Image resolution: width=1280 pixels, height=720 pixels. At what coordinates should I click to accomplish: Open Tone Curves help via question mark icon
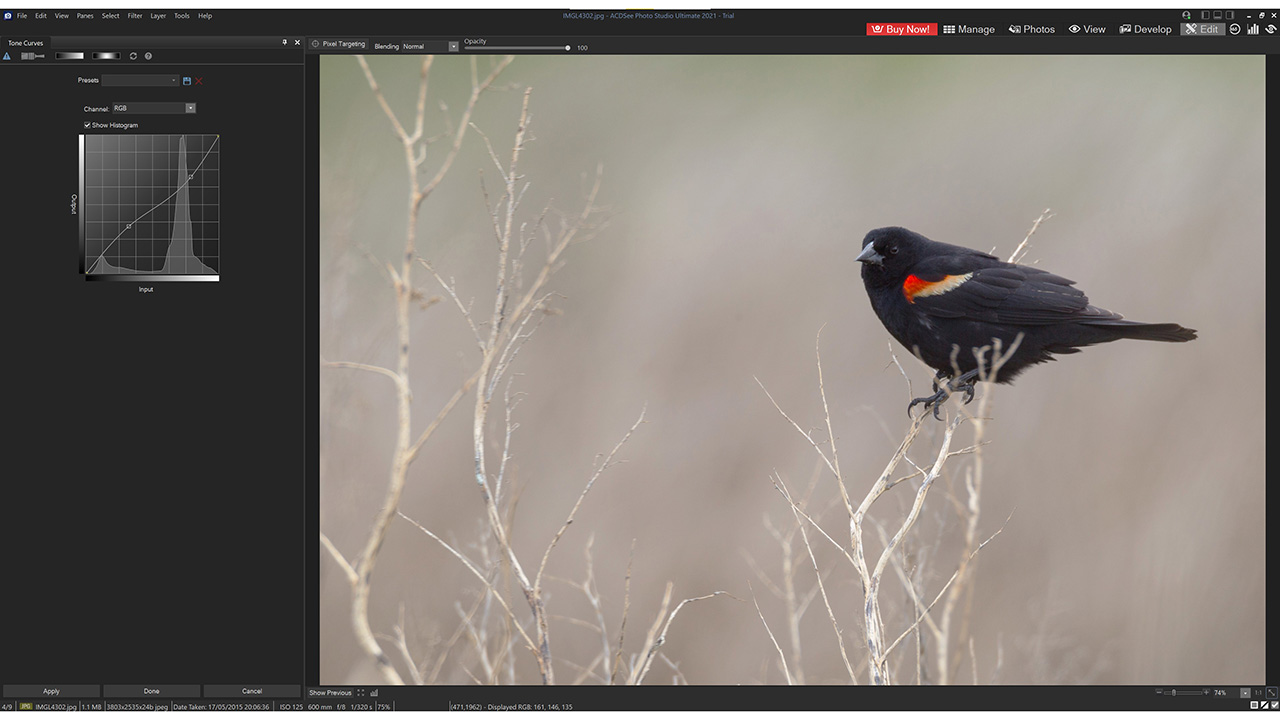148,56
